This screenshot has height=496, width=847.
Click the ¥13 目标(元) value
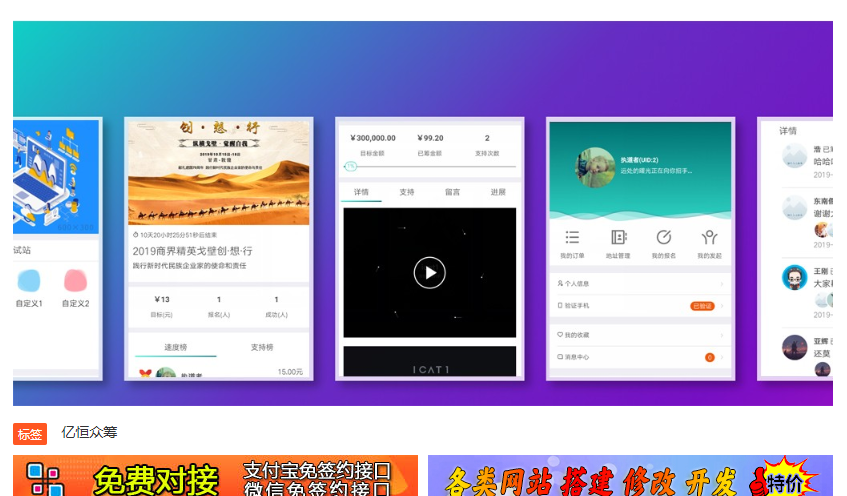(162, 299)
